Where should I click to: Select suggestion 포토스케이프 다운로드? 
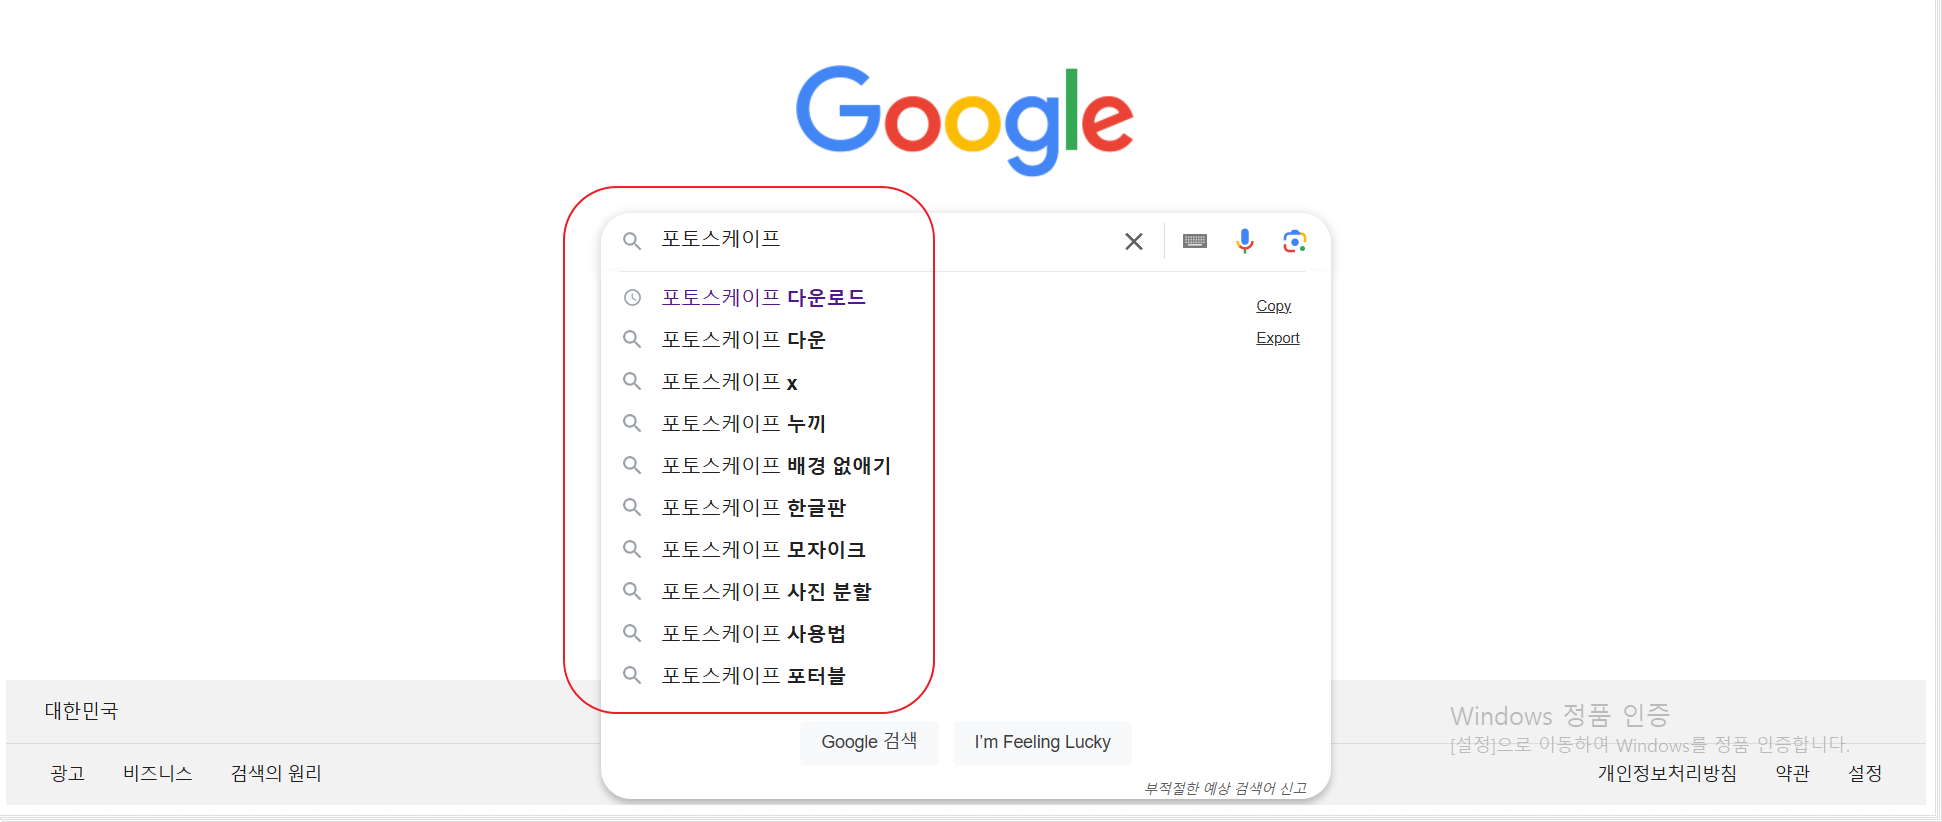click(x=763, y=297)
